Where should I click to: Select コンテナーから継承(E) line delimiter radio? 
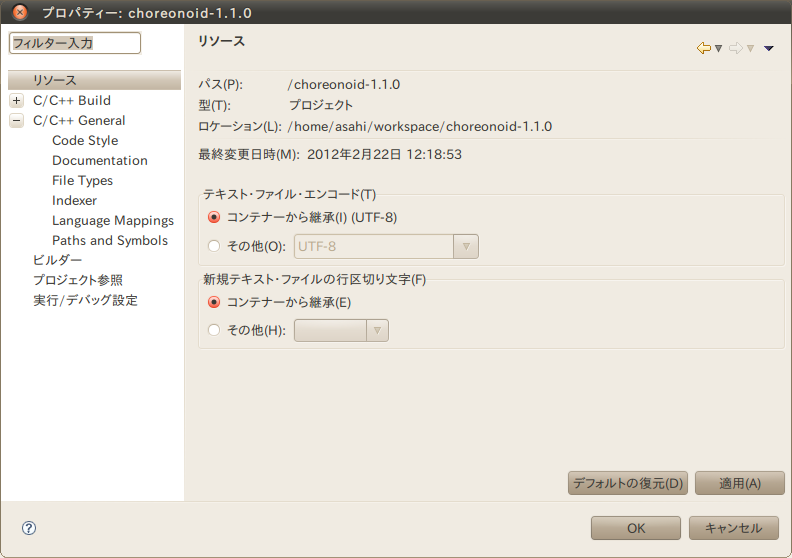click(214, 302)
